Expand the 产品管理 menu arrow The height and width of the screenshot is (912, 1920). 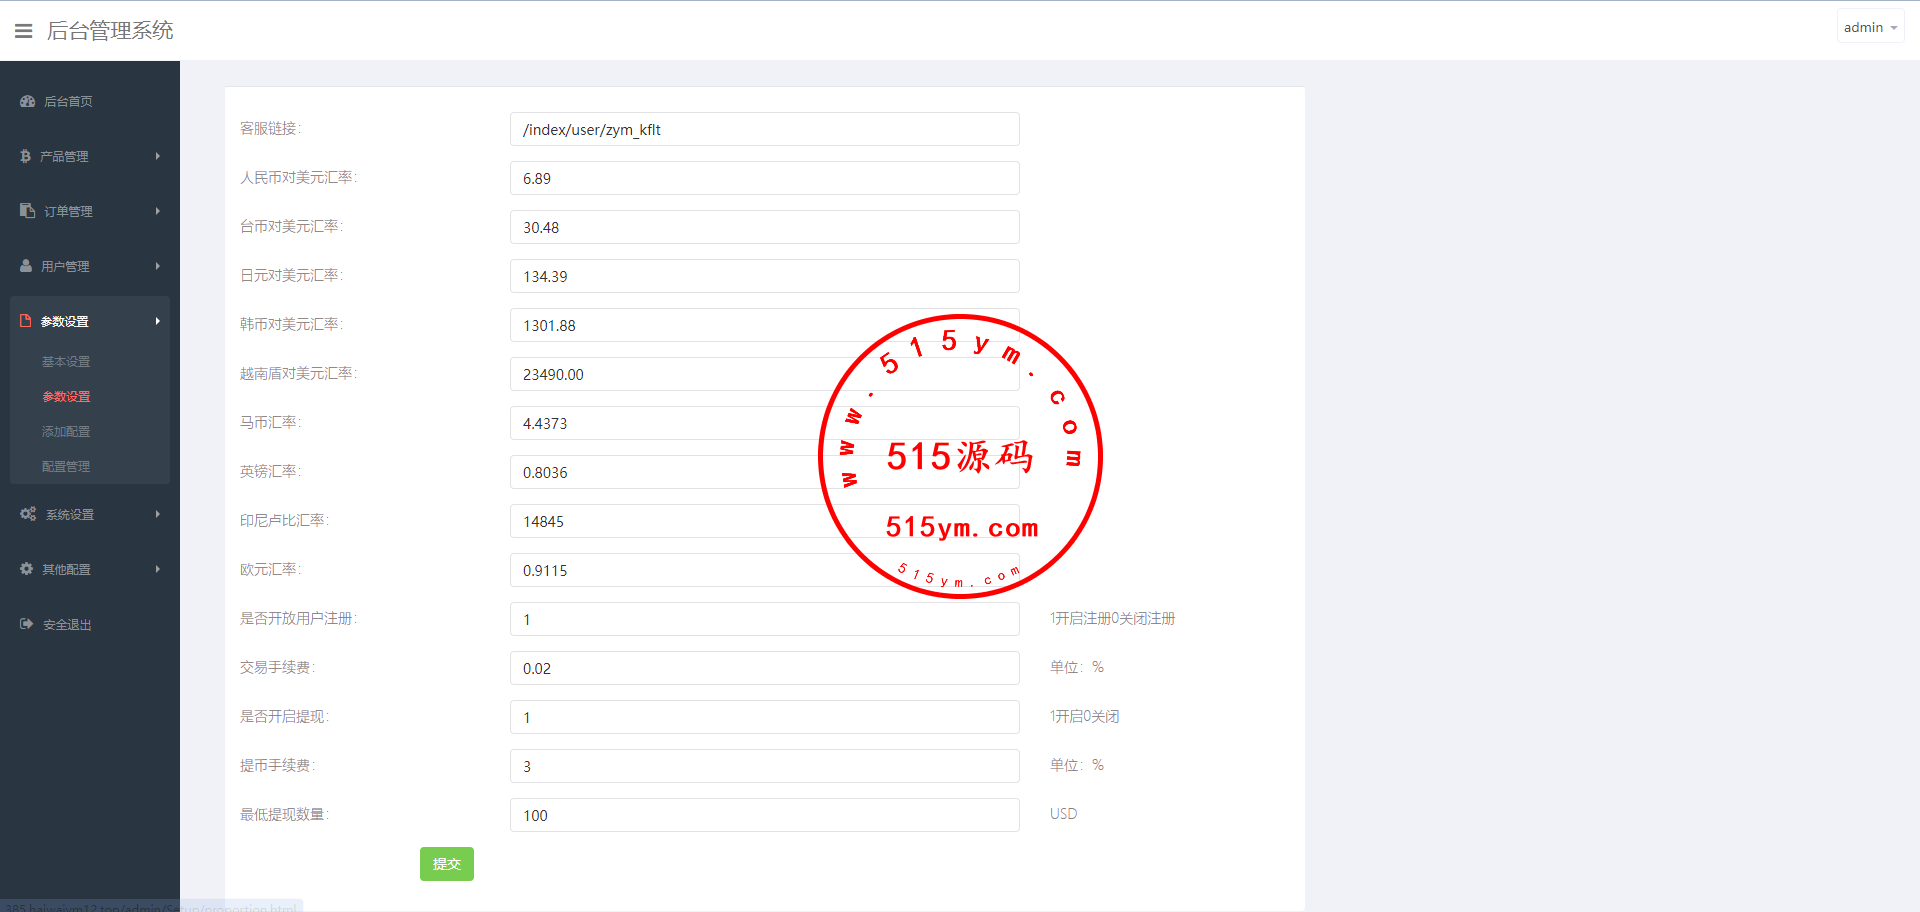158,156
